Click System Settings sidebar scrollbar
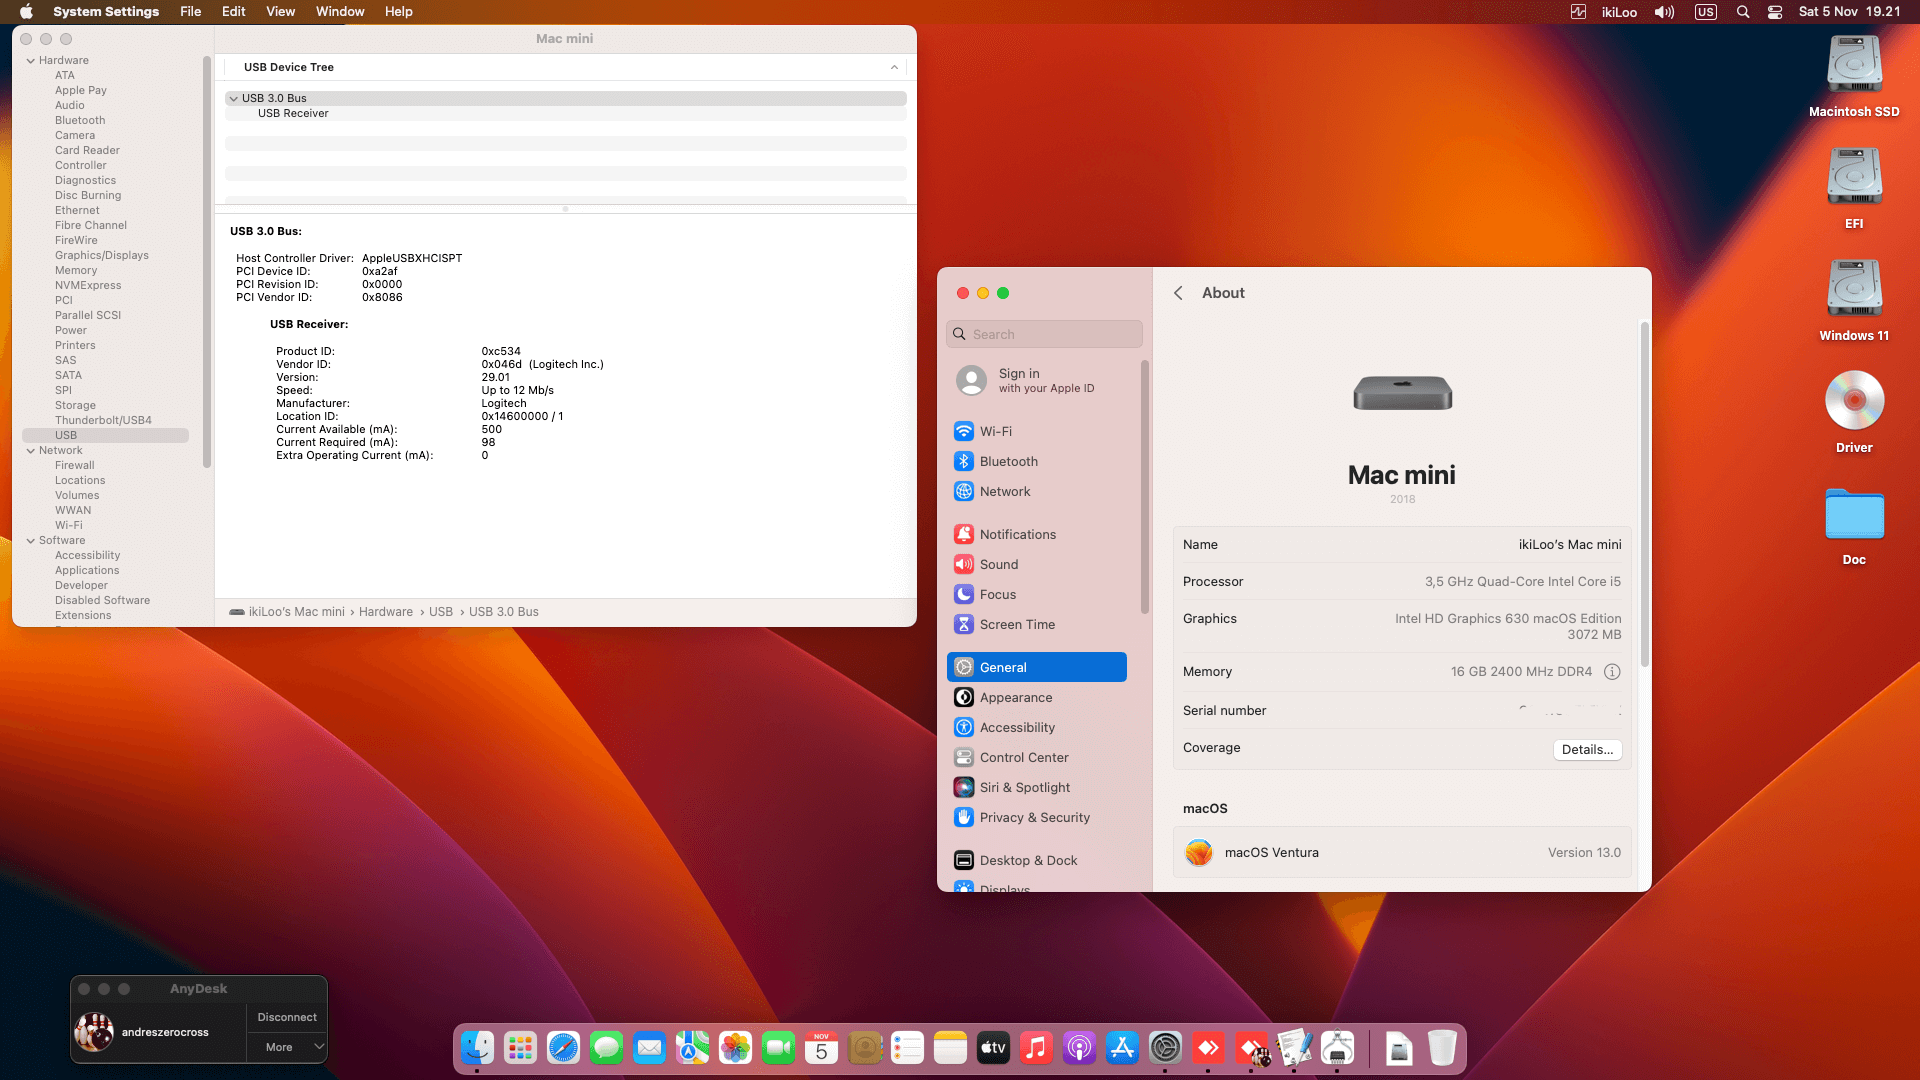Image resolution: width=1920 pixels, height=1080 pixels. 1145,487
